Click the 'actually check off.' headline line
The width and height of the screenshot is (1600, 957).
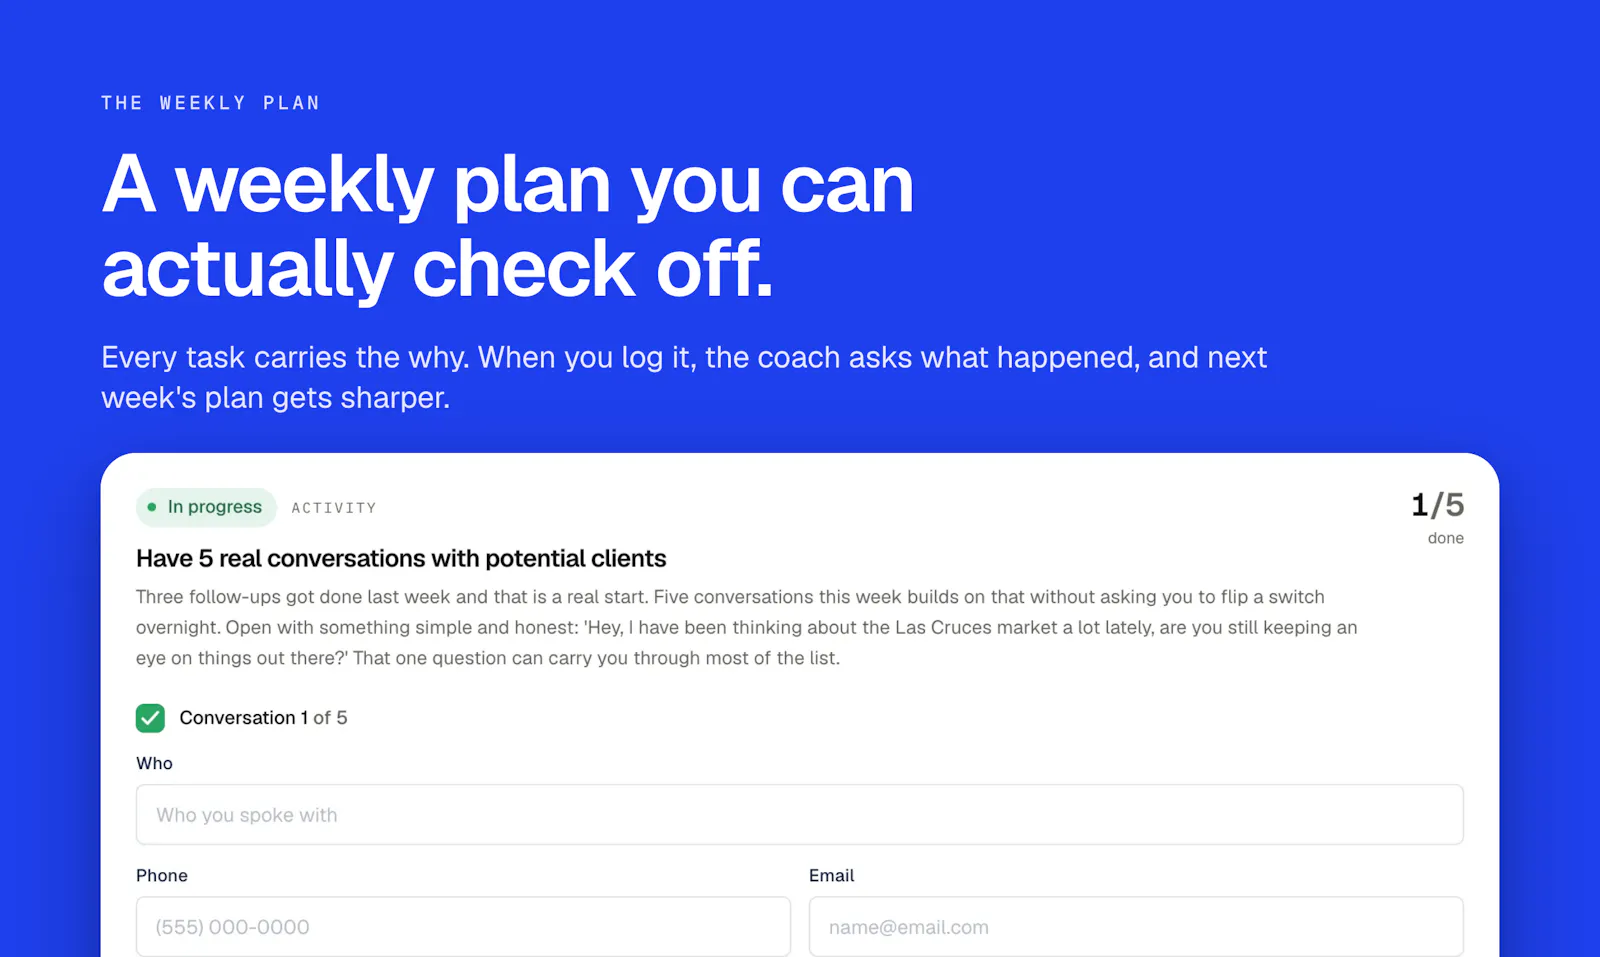437,268
